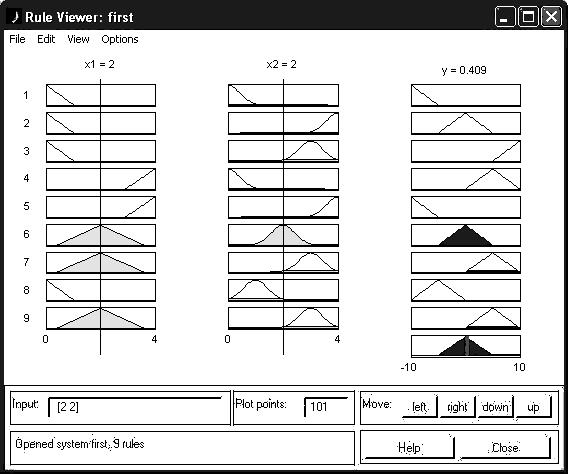Open the Options menu
Screen dimensions: 568x474
pyautogui.click(x=120, y=39)
